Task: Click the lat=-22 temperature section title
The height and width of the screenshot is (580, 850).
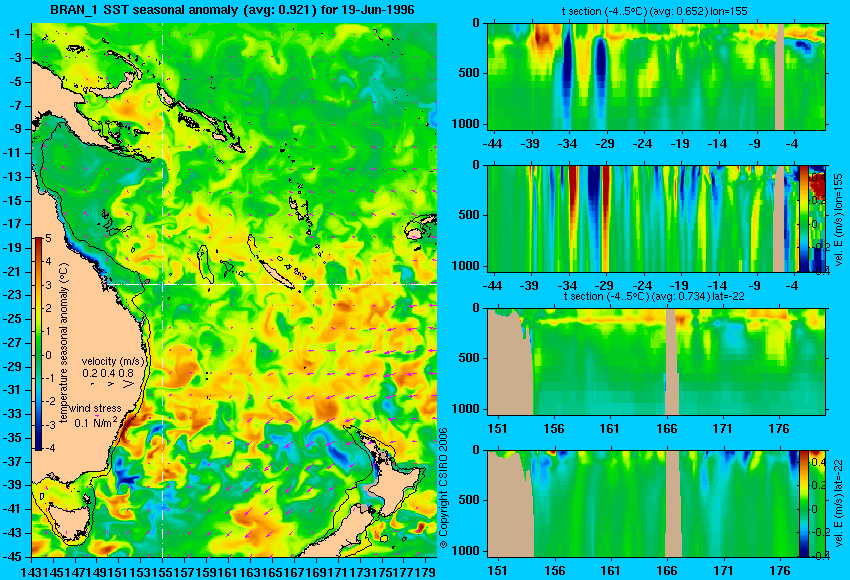Action: [x=654, y=297]
